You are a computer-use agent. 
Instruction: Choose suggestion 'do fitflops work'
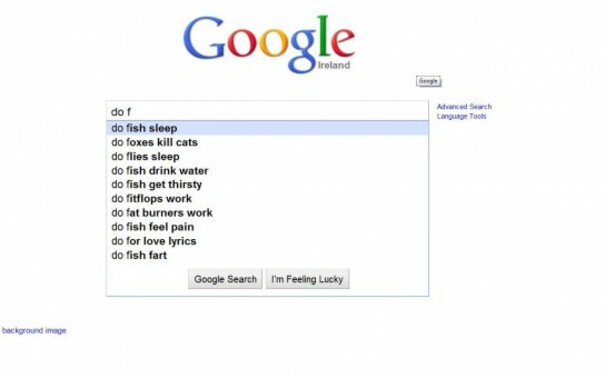[267, 199]
